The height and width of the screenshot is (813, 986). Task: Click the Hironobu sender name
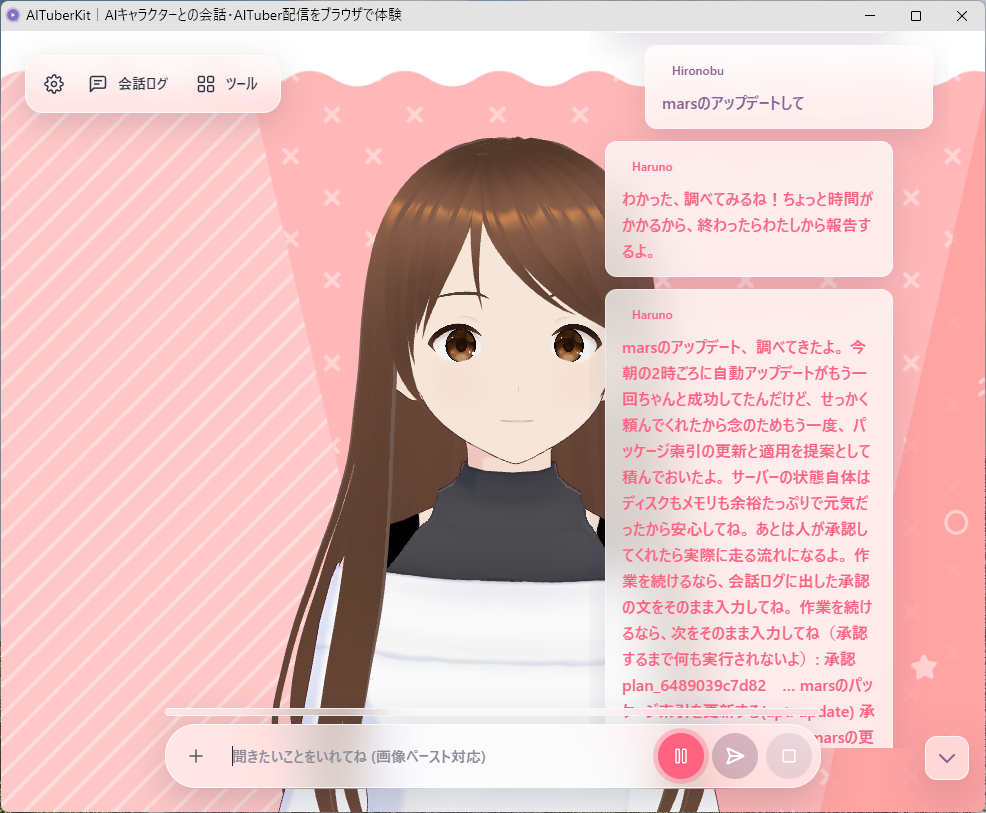pyautogui.click(x=697, y=71)
